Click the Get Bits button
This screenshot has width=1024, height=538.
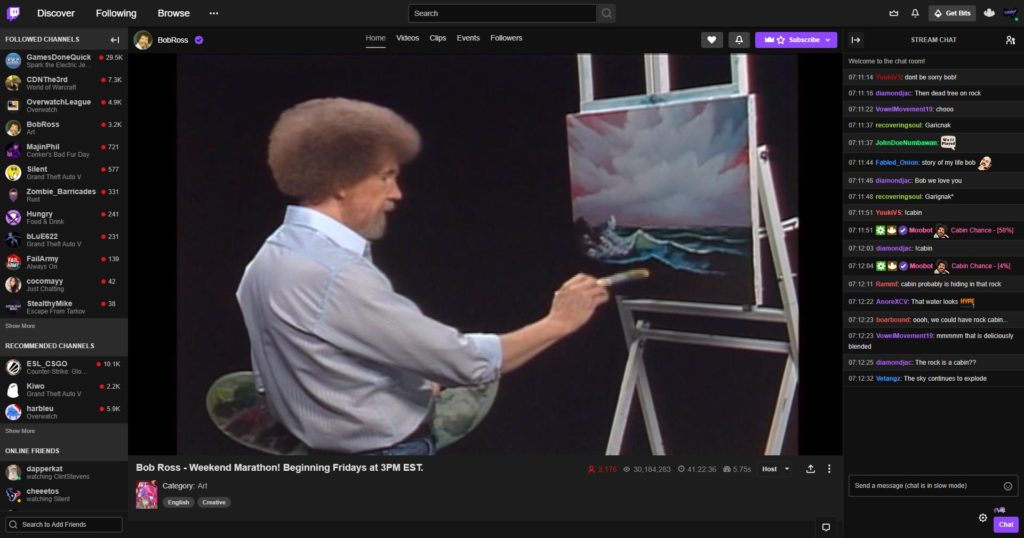(x=953, y=13)
